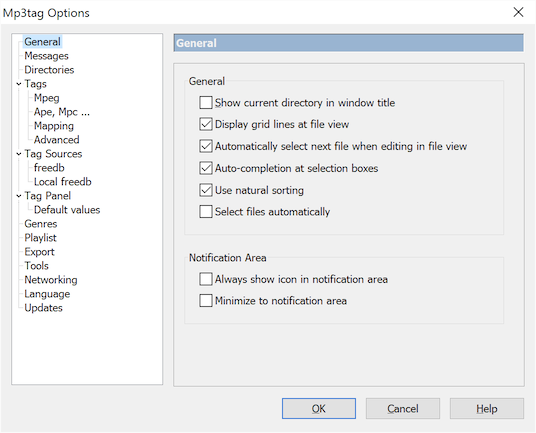Screen dimensions: 536x433
Task: Select Directories in the options tree
Action: (x=49, y=70)
